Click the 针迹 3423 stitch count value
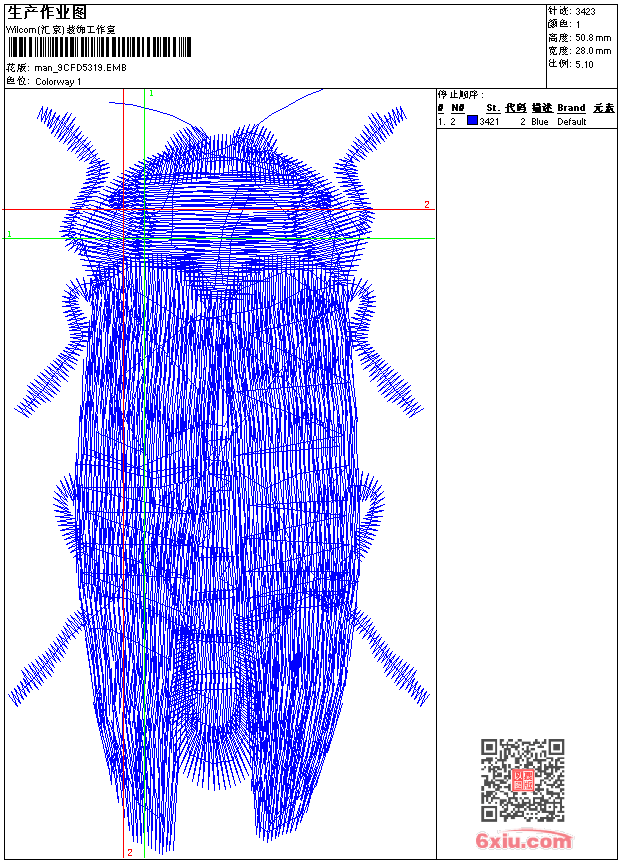 585,11
